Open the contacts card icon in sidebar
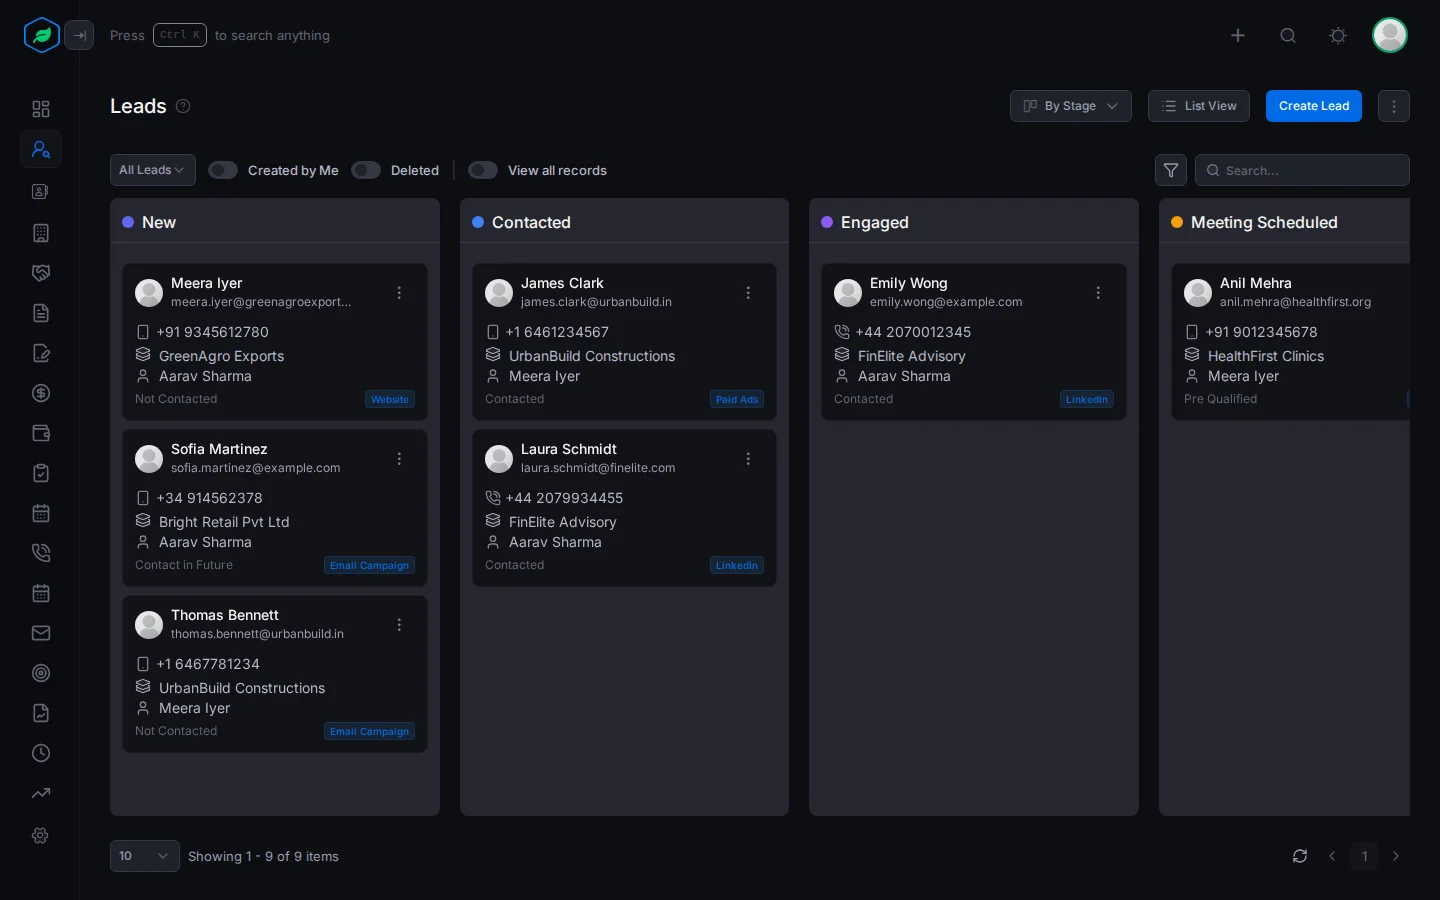The image size is (1440, 900). point(41,191)
